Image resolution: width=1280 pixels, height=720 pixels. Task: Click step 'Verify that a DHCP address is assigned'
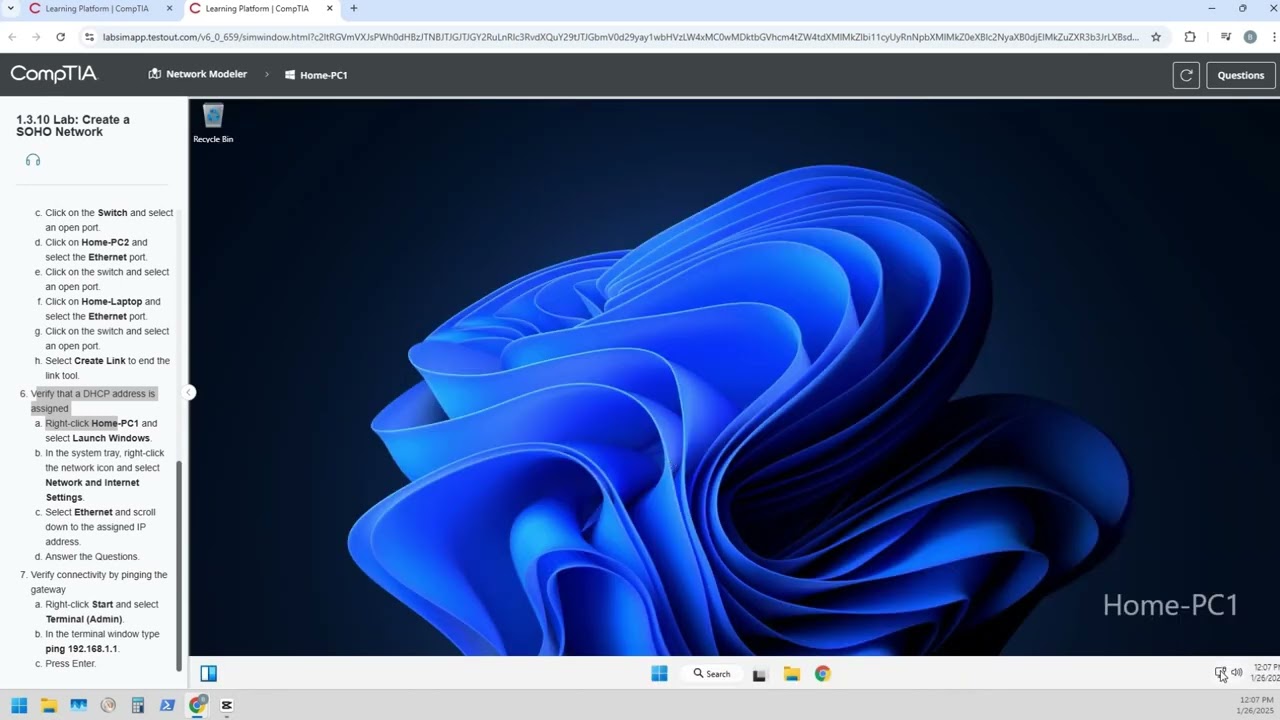coord(93,401)
